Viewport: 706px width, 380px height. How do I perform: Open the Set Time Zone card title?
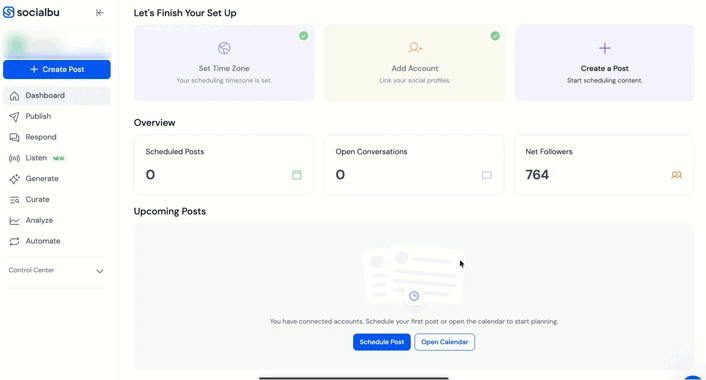coord(224,68)
